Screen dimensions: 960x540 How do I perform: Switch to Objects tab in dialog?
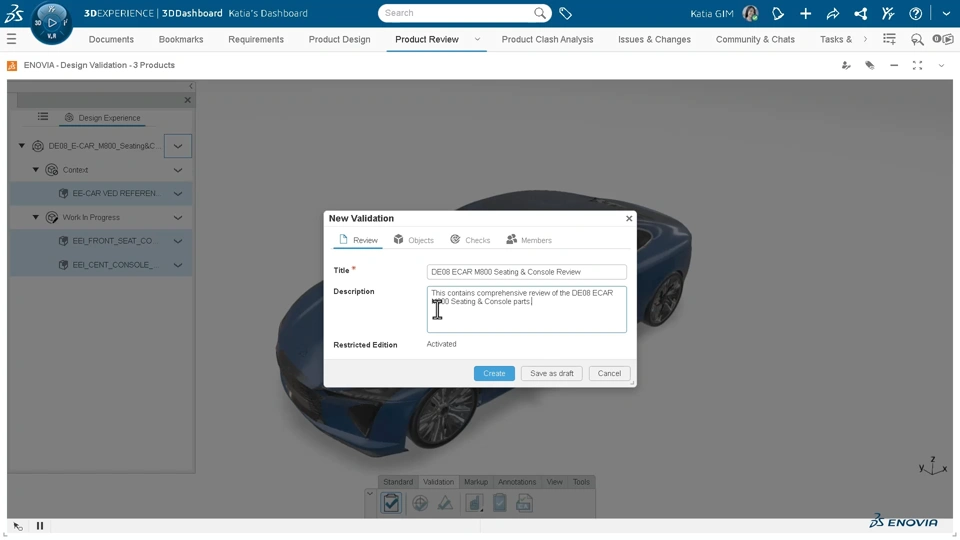point(414,240)
